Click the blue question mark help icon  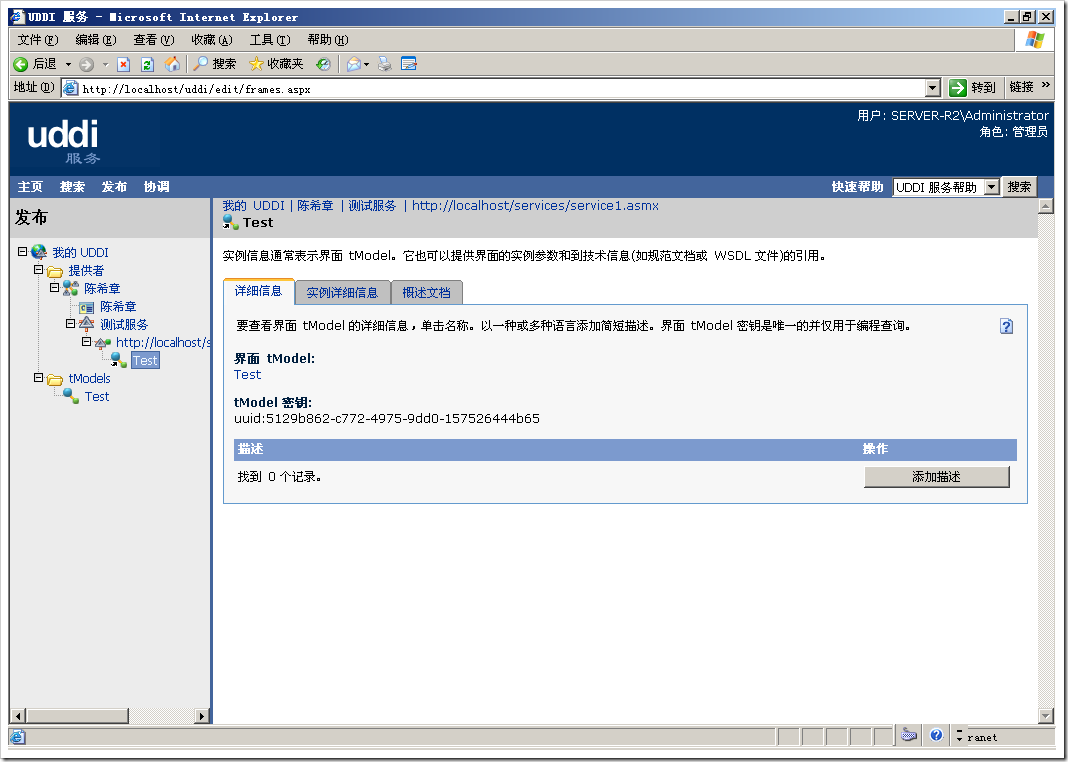(x=1007, y=326)
